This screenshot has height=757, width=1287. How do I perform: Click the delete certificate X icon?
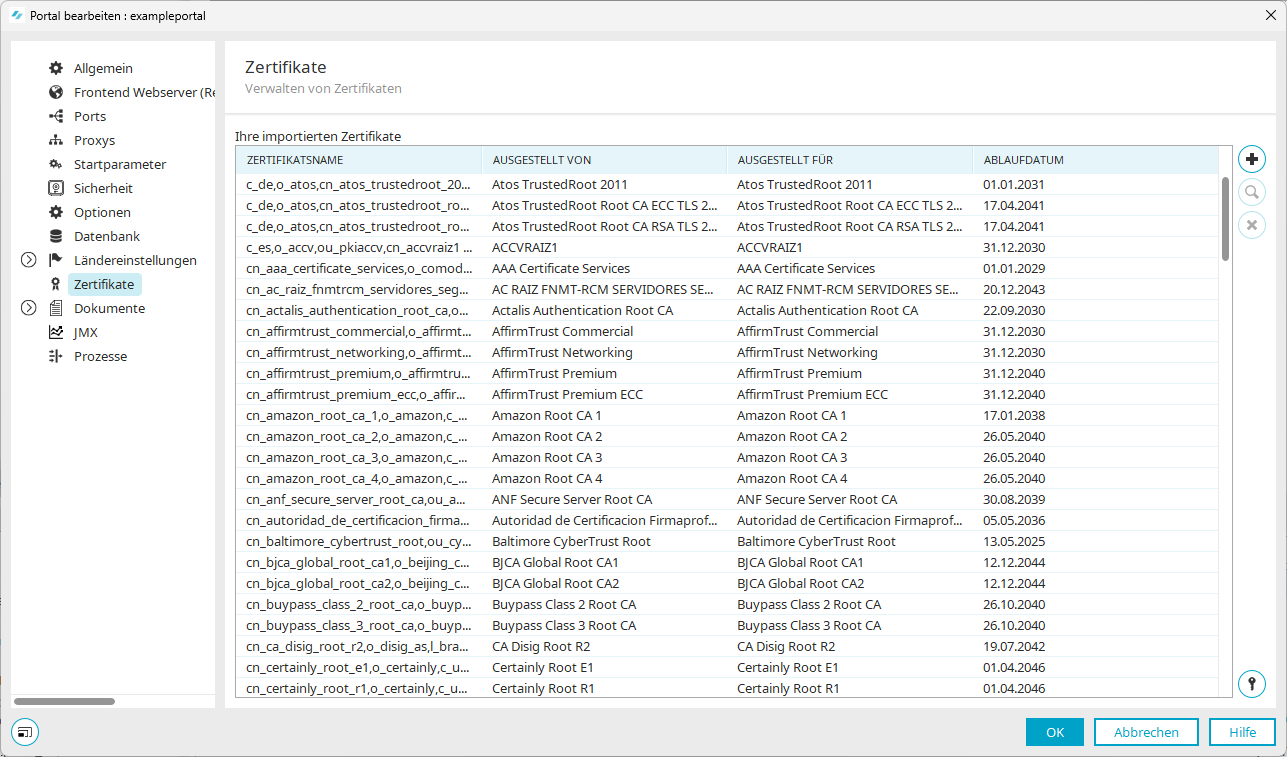1251,225
